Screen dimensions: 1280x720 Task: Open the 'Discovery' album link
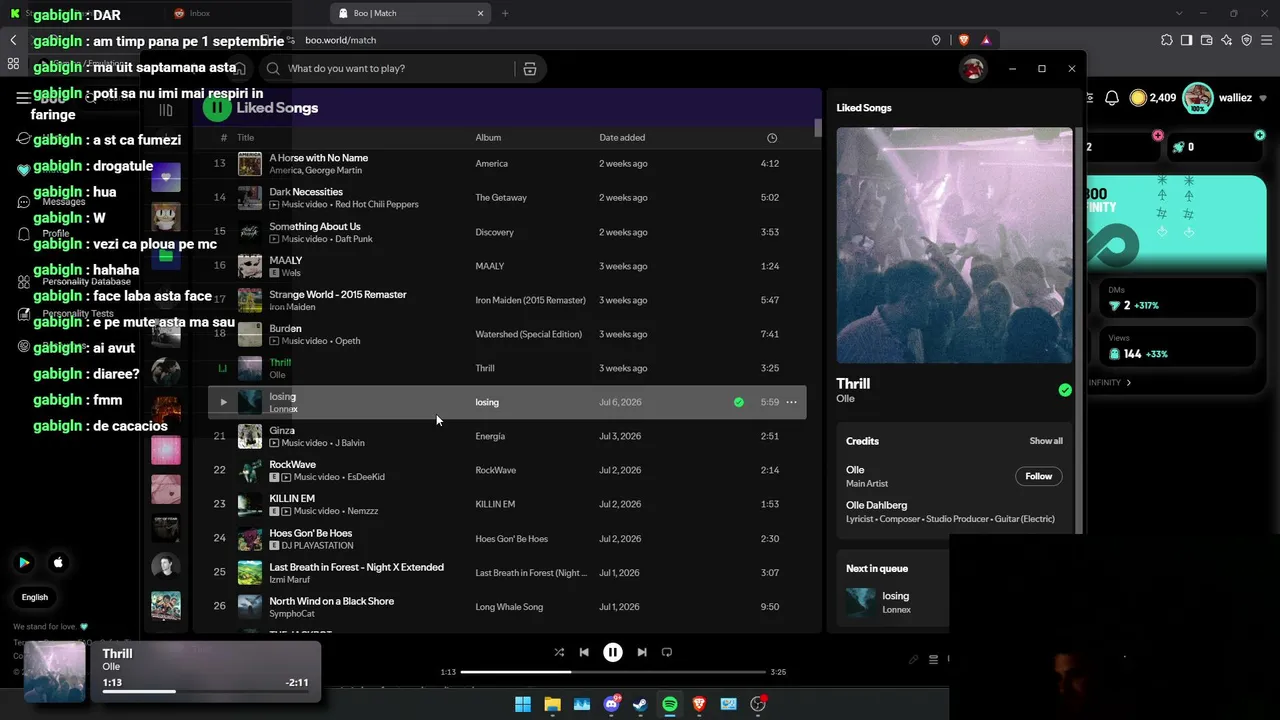point(494,232)
